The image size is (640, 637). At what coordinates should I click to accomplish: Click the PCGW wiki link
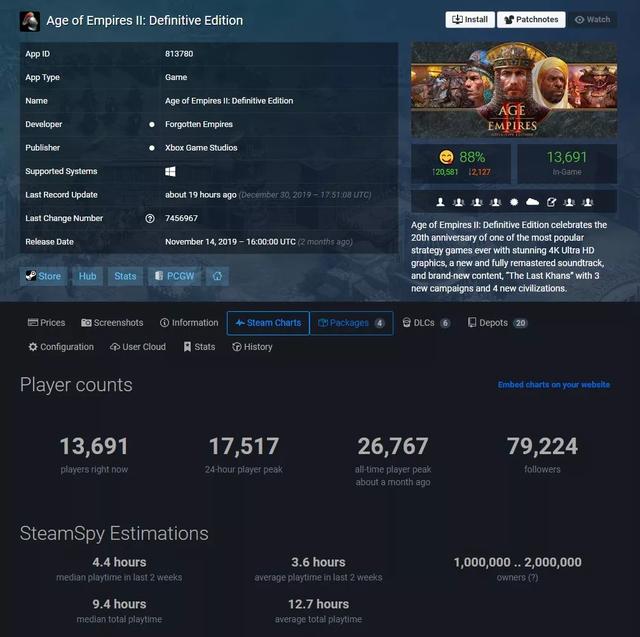pos(175,276)
